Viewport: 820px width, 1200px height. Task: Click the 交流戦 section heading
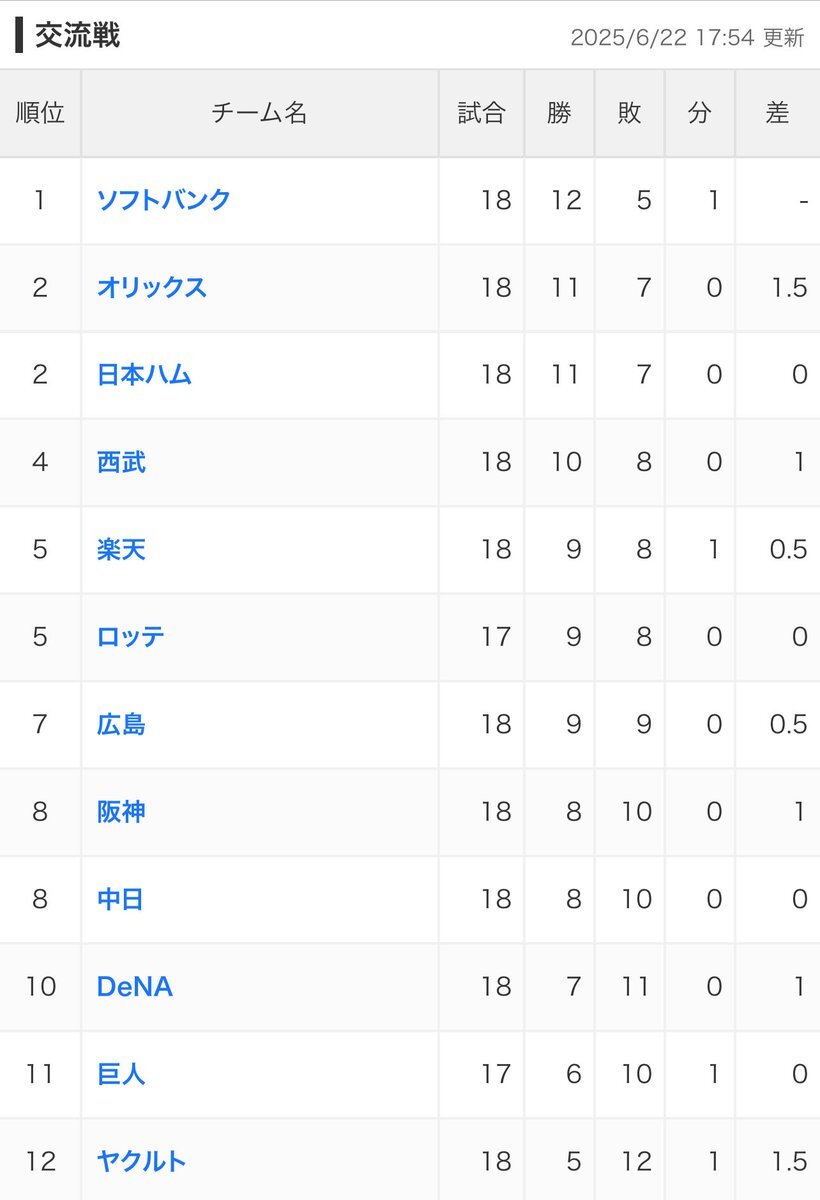[78, 36]
